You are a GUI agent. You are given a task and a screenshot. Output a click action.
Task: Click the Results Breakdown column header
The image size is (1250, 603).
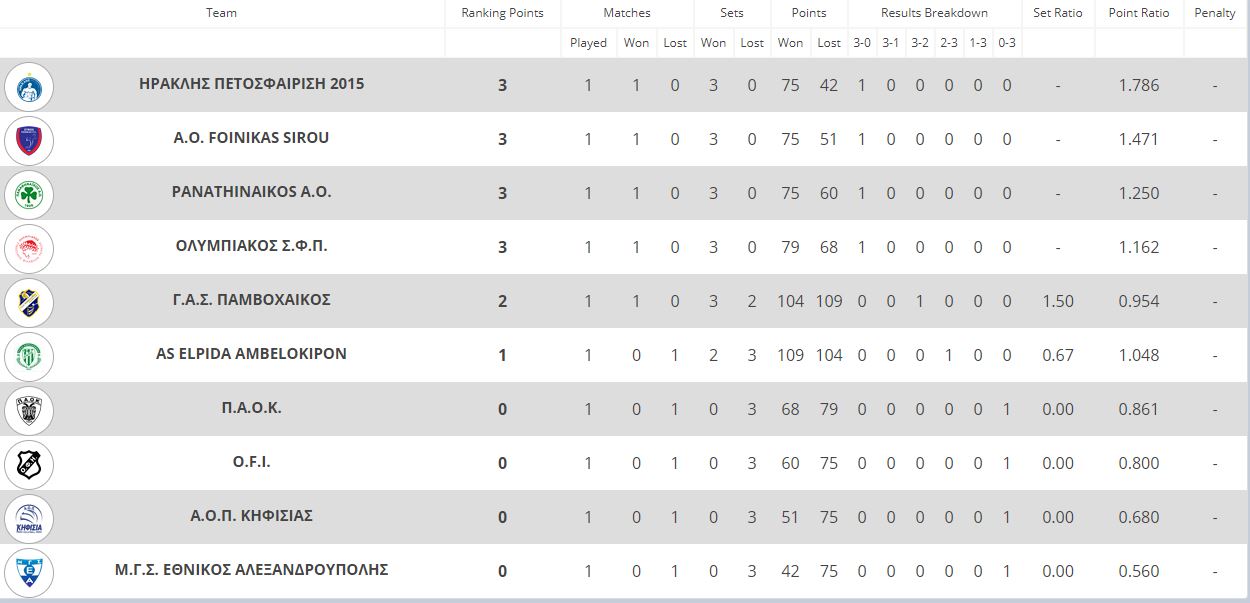point(934,13)
